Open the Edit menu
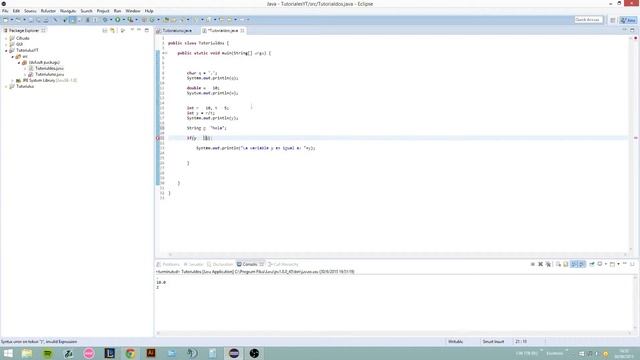This screenshot has width=640, height=360. [16, 11]
